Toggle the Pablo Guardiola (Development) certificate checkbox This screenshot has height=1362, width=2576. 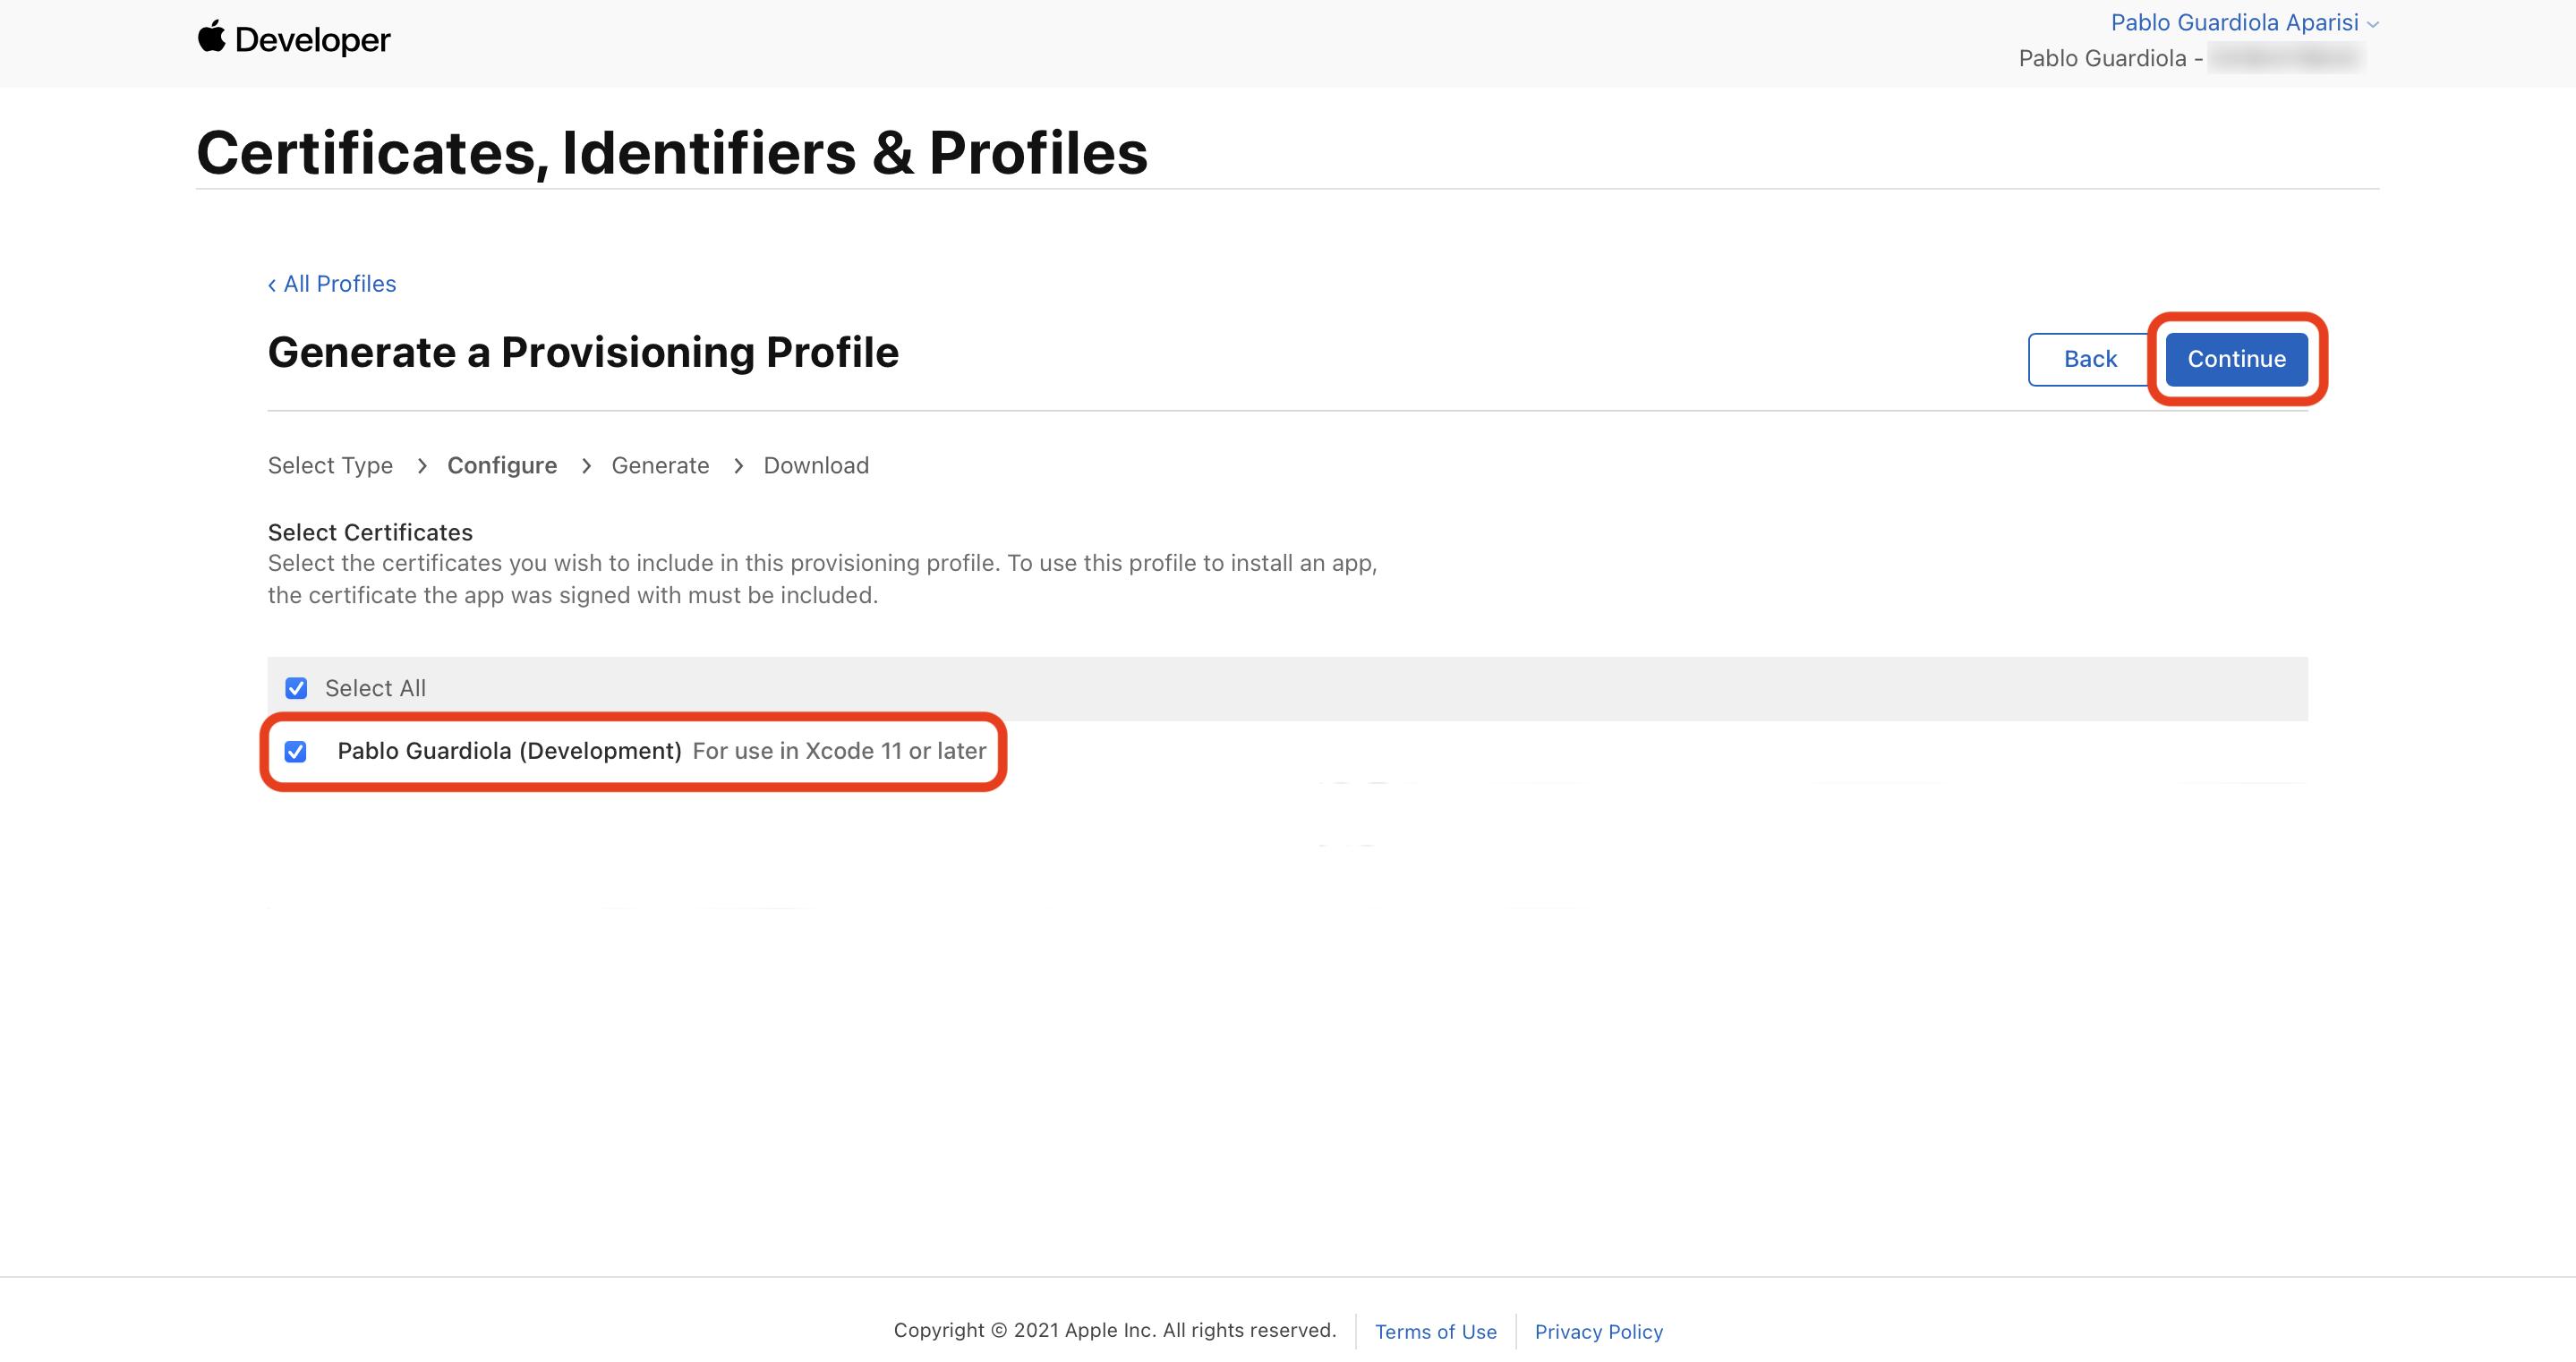[296, 751]
